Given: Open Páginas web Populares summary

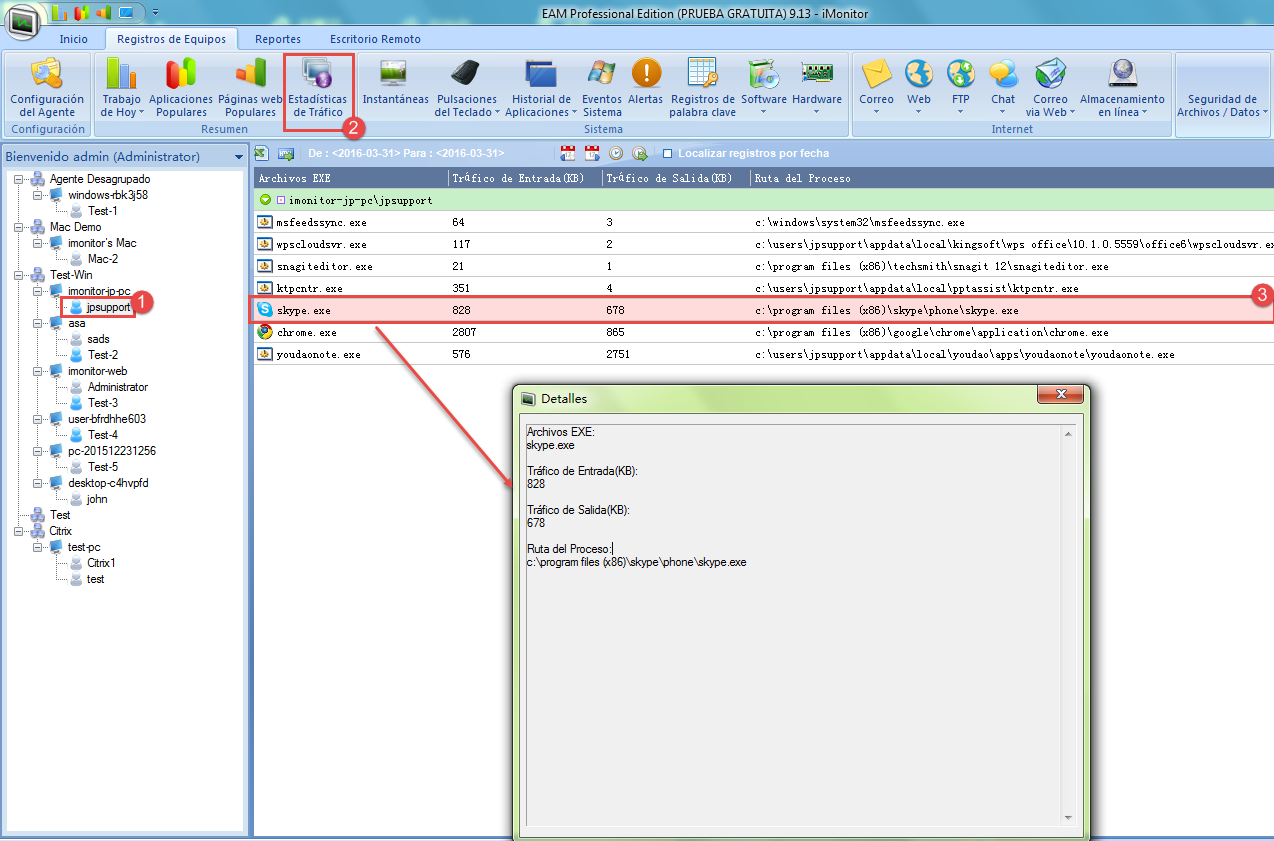Looking at the screenshot, I should pyautogui.click(x=250, y=88).
